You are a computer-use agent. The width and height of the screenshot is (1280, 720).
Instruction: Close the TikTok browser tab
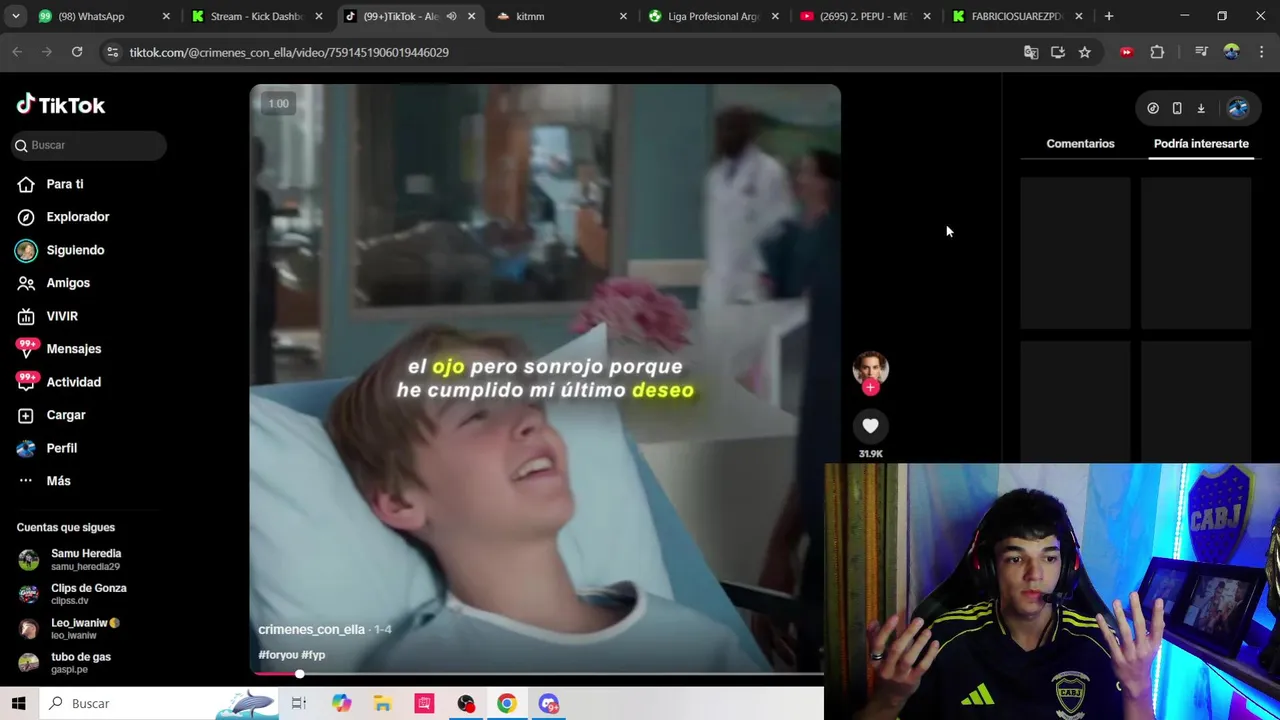471,16
